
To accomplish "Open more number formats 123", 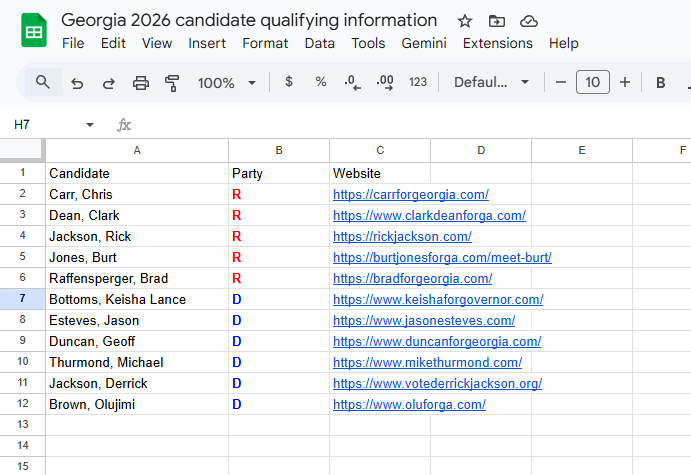I will pos(418,82).
